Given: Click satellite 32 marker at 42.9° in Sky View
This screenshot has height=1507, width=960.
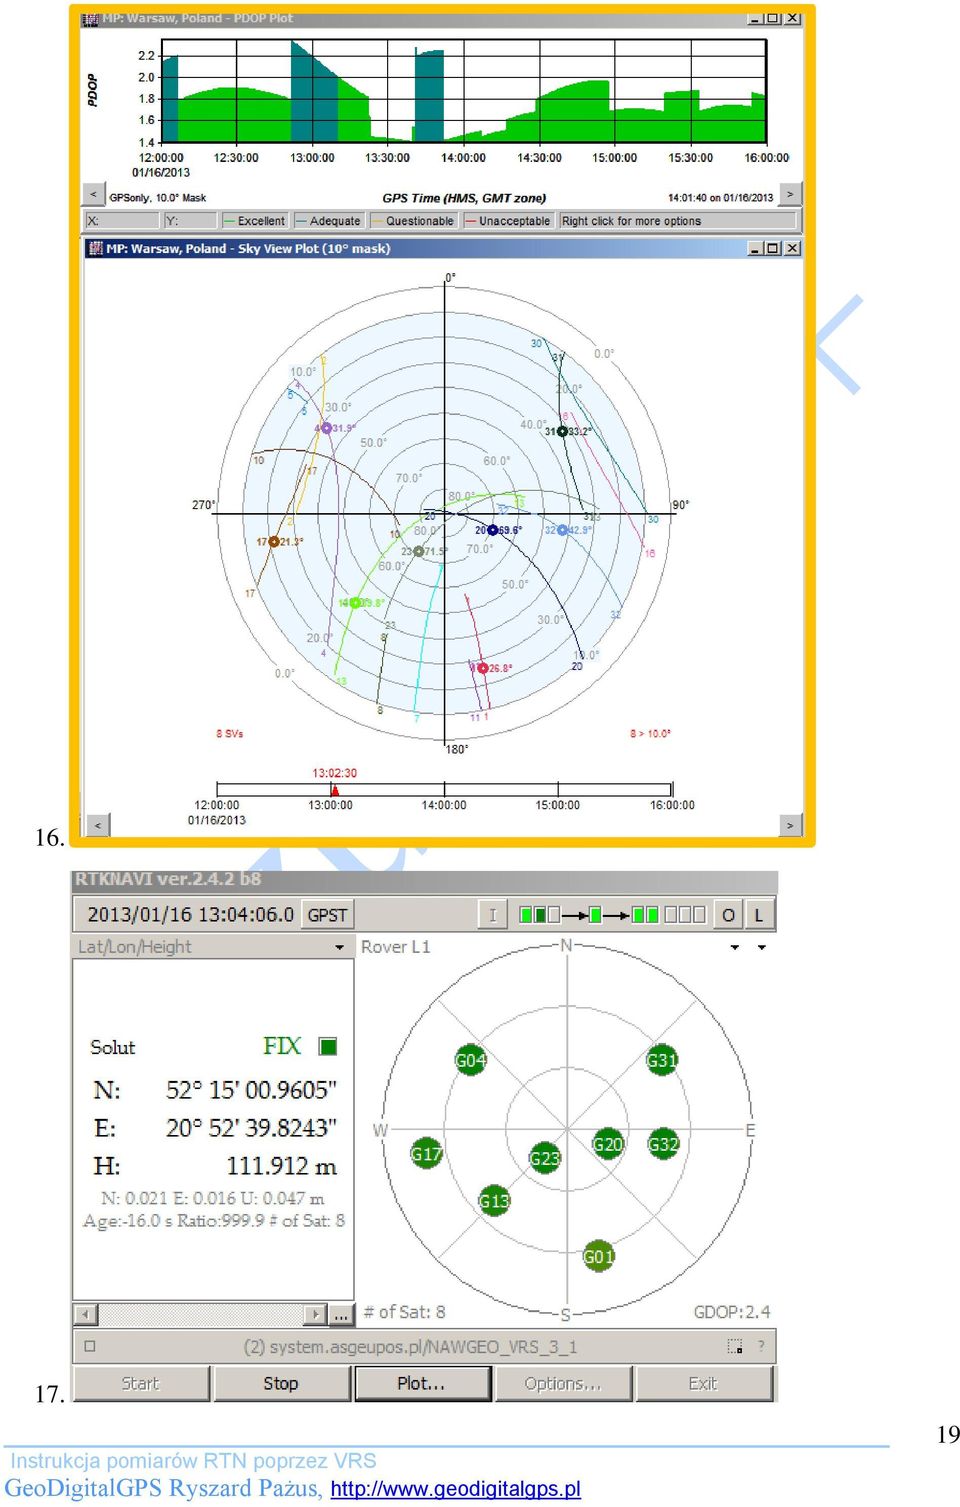Looking at the screenshot, I should tap(562, 530).
